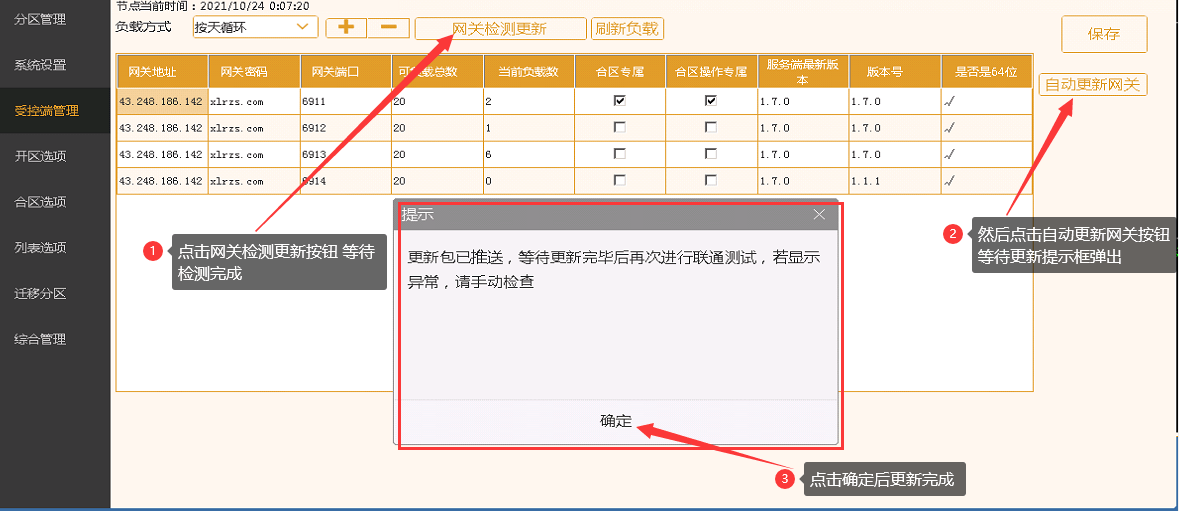Click the 自动更新网关 button
This screenshot has width=1179, height=511.
coord(1092,85)
